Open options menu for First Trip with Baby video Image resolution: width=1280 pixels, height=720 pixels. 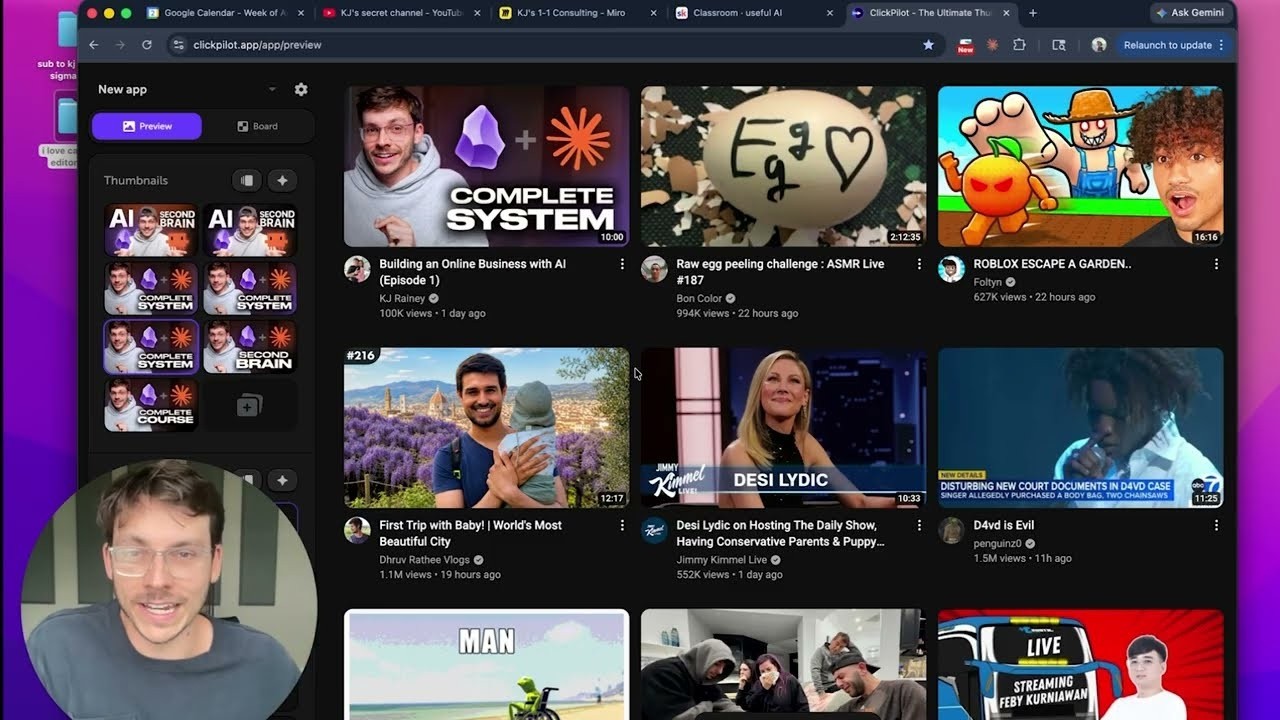622,525
